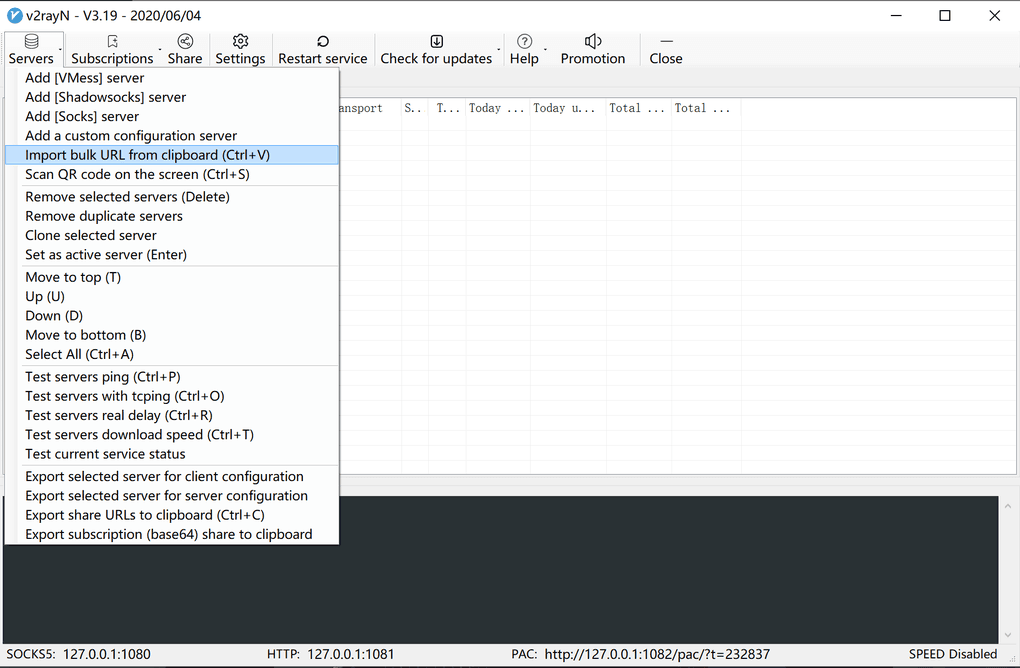Click the first 'Total ...' column header

click(x=638, y=108)
